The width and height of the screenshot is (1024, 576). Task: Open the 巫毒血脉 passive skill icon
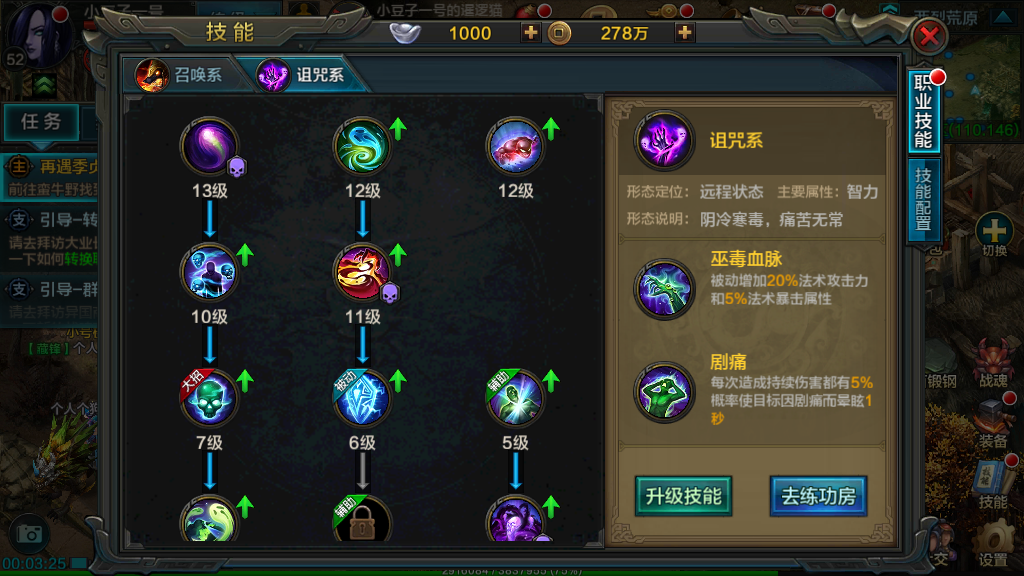[664, 289]
